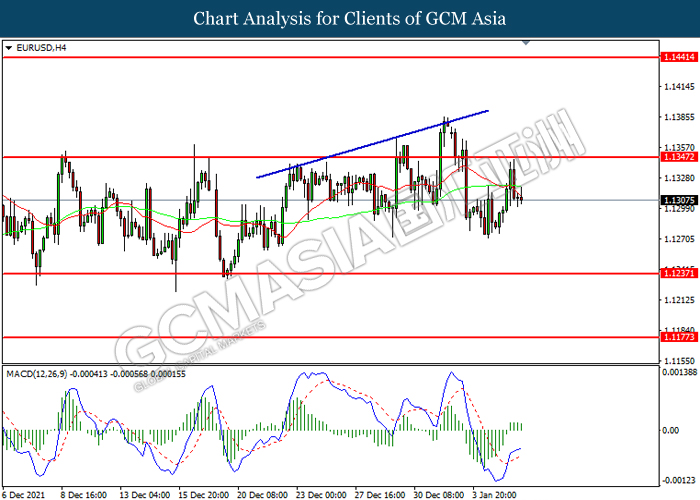Click the 6 Dec 2021 date label
This screenshot has width=700, height=500.
click(x=23, y=495)
